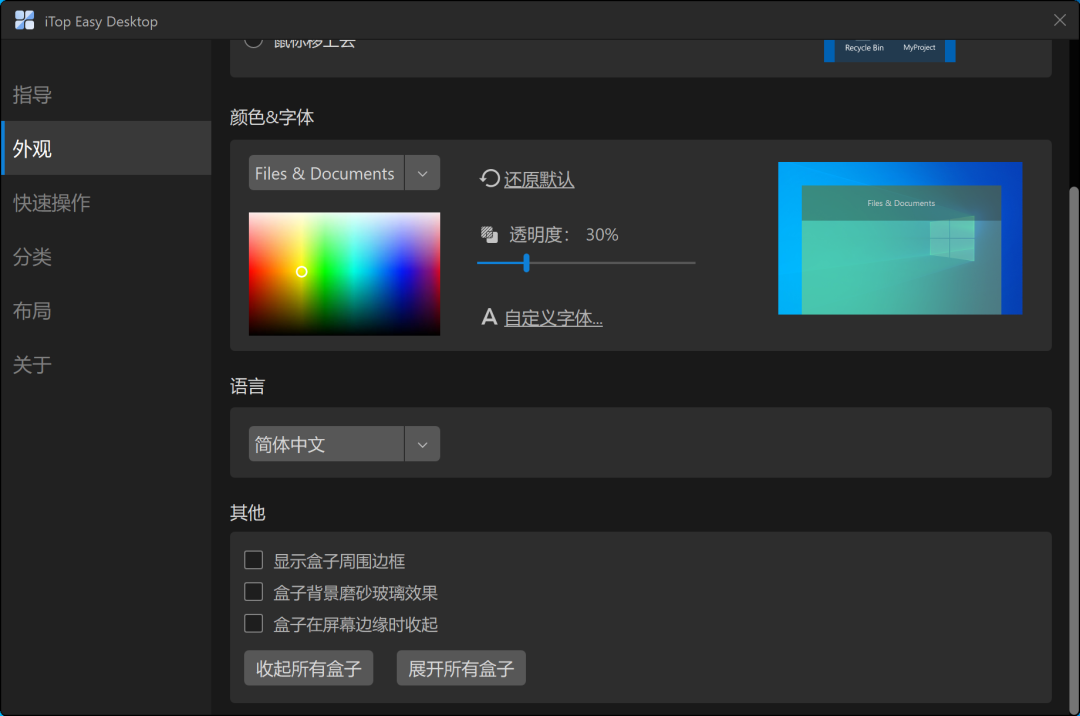Select the partially visible 鼠标移上去 radio button
The width and height of the screenshot is (1080, 716).
click(x=253, y=43)
